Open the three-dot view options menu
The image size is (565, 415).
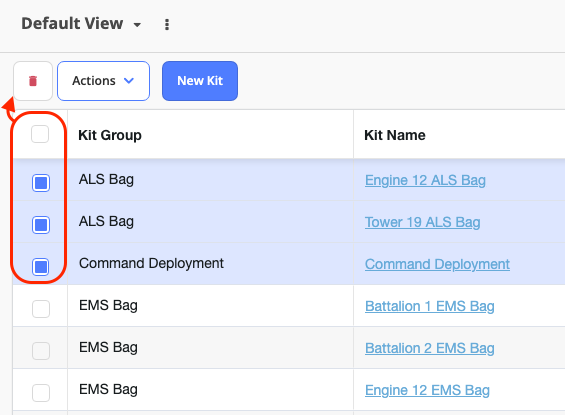point(166,24)
